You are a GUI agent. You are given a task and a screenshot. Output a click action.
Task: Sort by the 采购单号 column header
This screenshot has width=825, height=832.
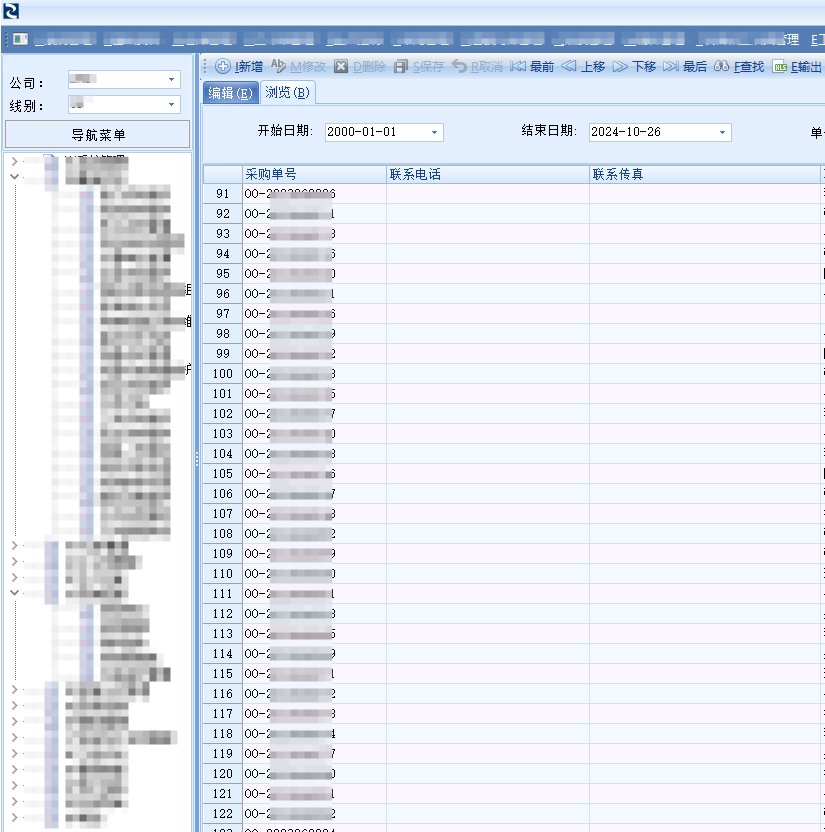pyautogui.click(x=313, y=174)
